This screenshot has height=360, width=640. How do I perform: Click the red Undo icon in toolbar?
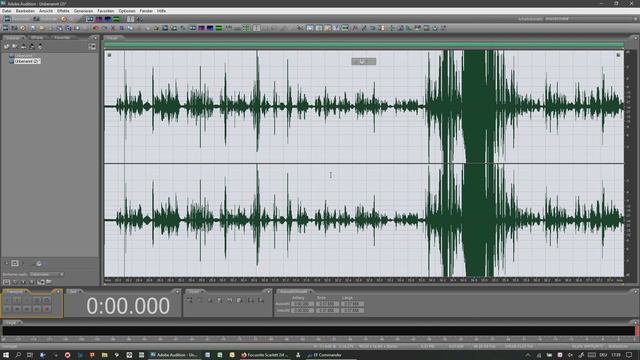point(95,28)
